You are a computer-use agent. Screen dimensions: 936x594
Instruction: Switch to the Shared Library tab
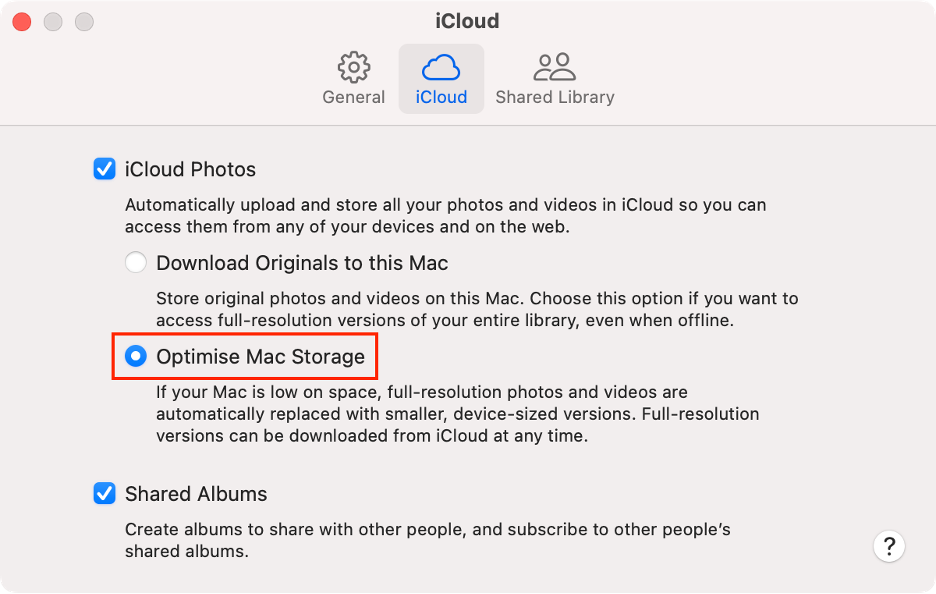pos(555,96)
